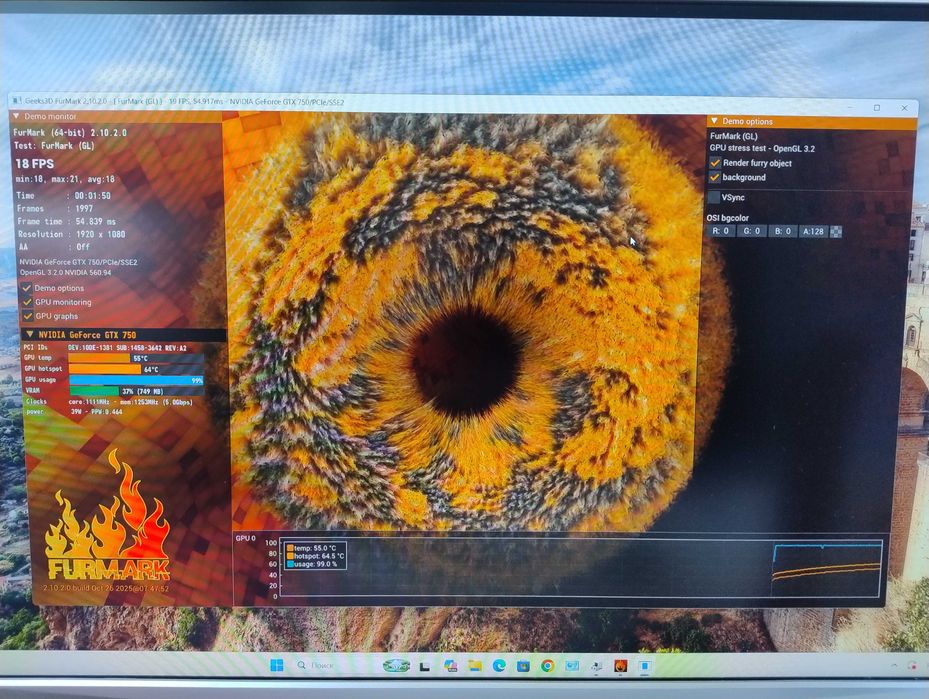Viewport: 929px width, 699px height.
Task: Toggle the GPU graphs checkbox
Action: coord(27,316)
